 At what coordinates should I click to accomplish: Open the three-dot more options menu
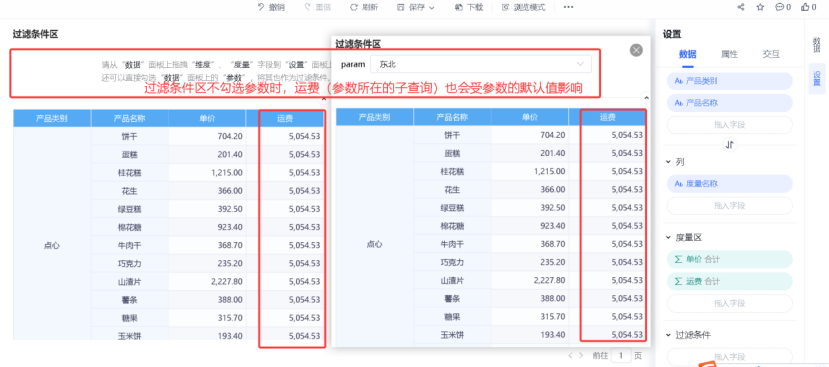pos(568,7)
